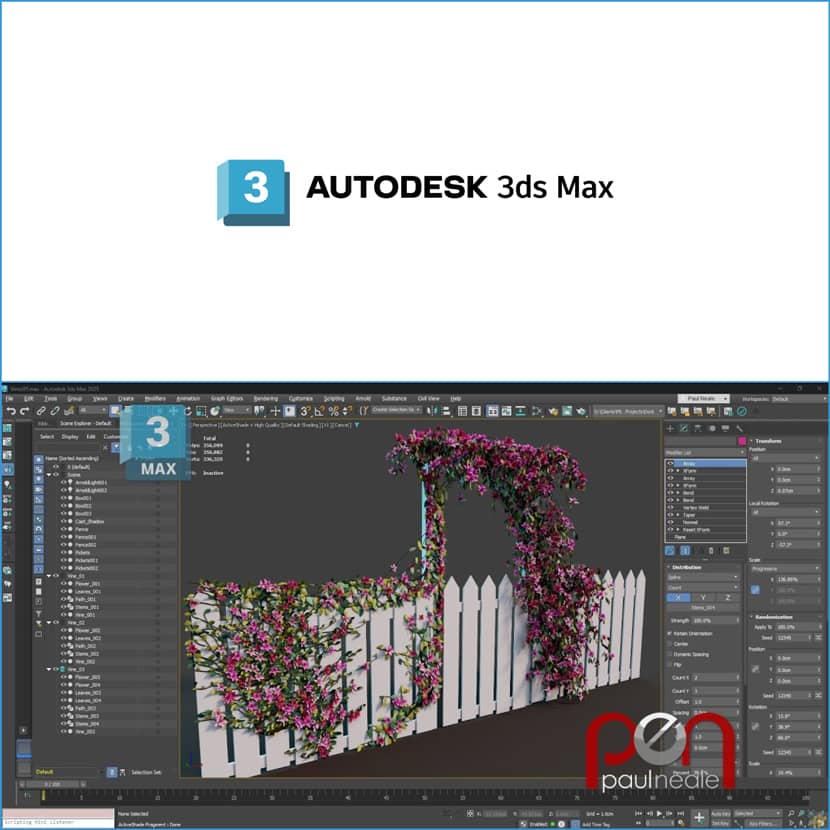Switch to the Utilities wrench panel icon
This screenshot has height=830, width=830.
click(739, 428)
